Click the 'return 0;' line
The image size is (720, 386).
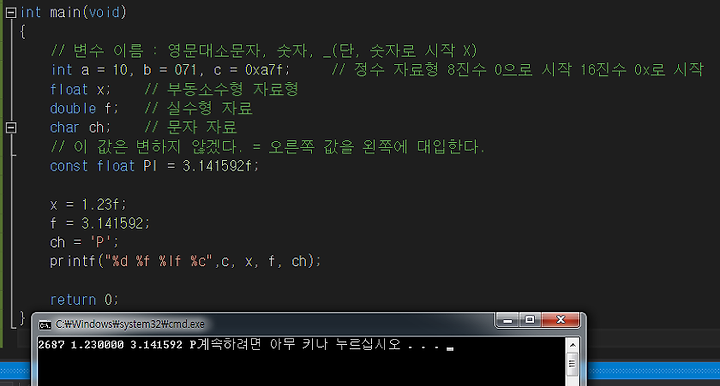(x=84, y=300)
